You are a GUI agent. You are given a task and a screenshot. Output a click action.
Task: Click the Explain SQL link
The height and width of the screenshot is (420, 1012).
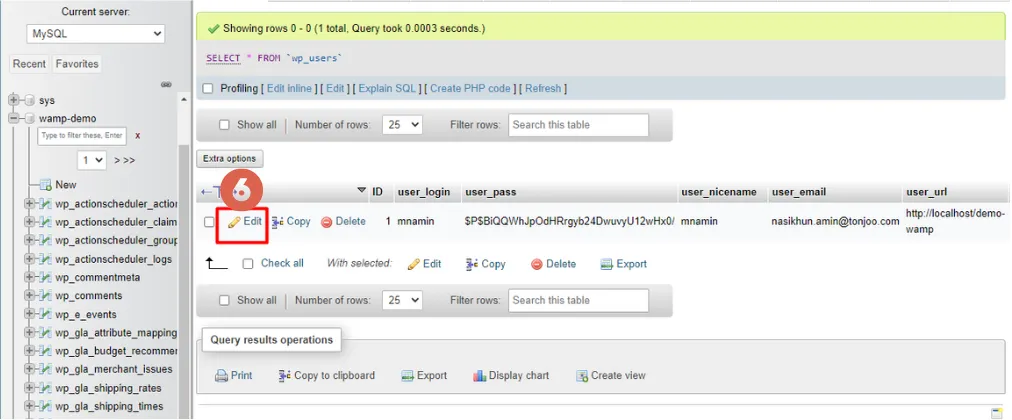387,88
